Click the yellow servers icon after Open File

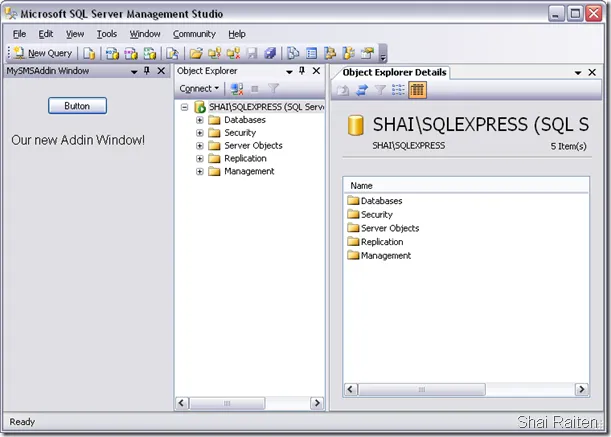point(214,53)
